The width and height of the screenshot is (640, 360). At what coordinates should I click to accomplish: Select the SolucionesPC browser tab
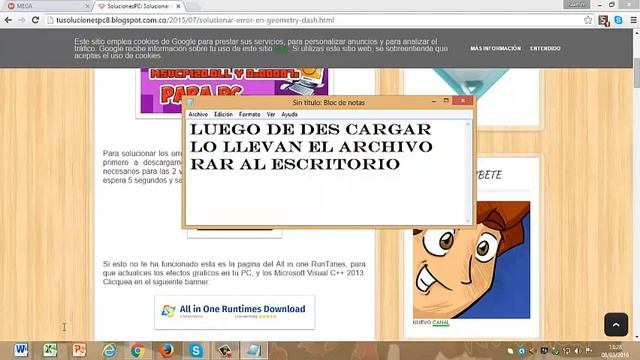[x=139, y=6]
